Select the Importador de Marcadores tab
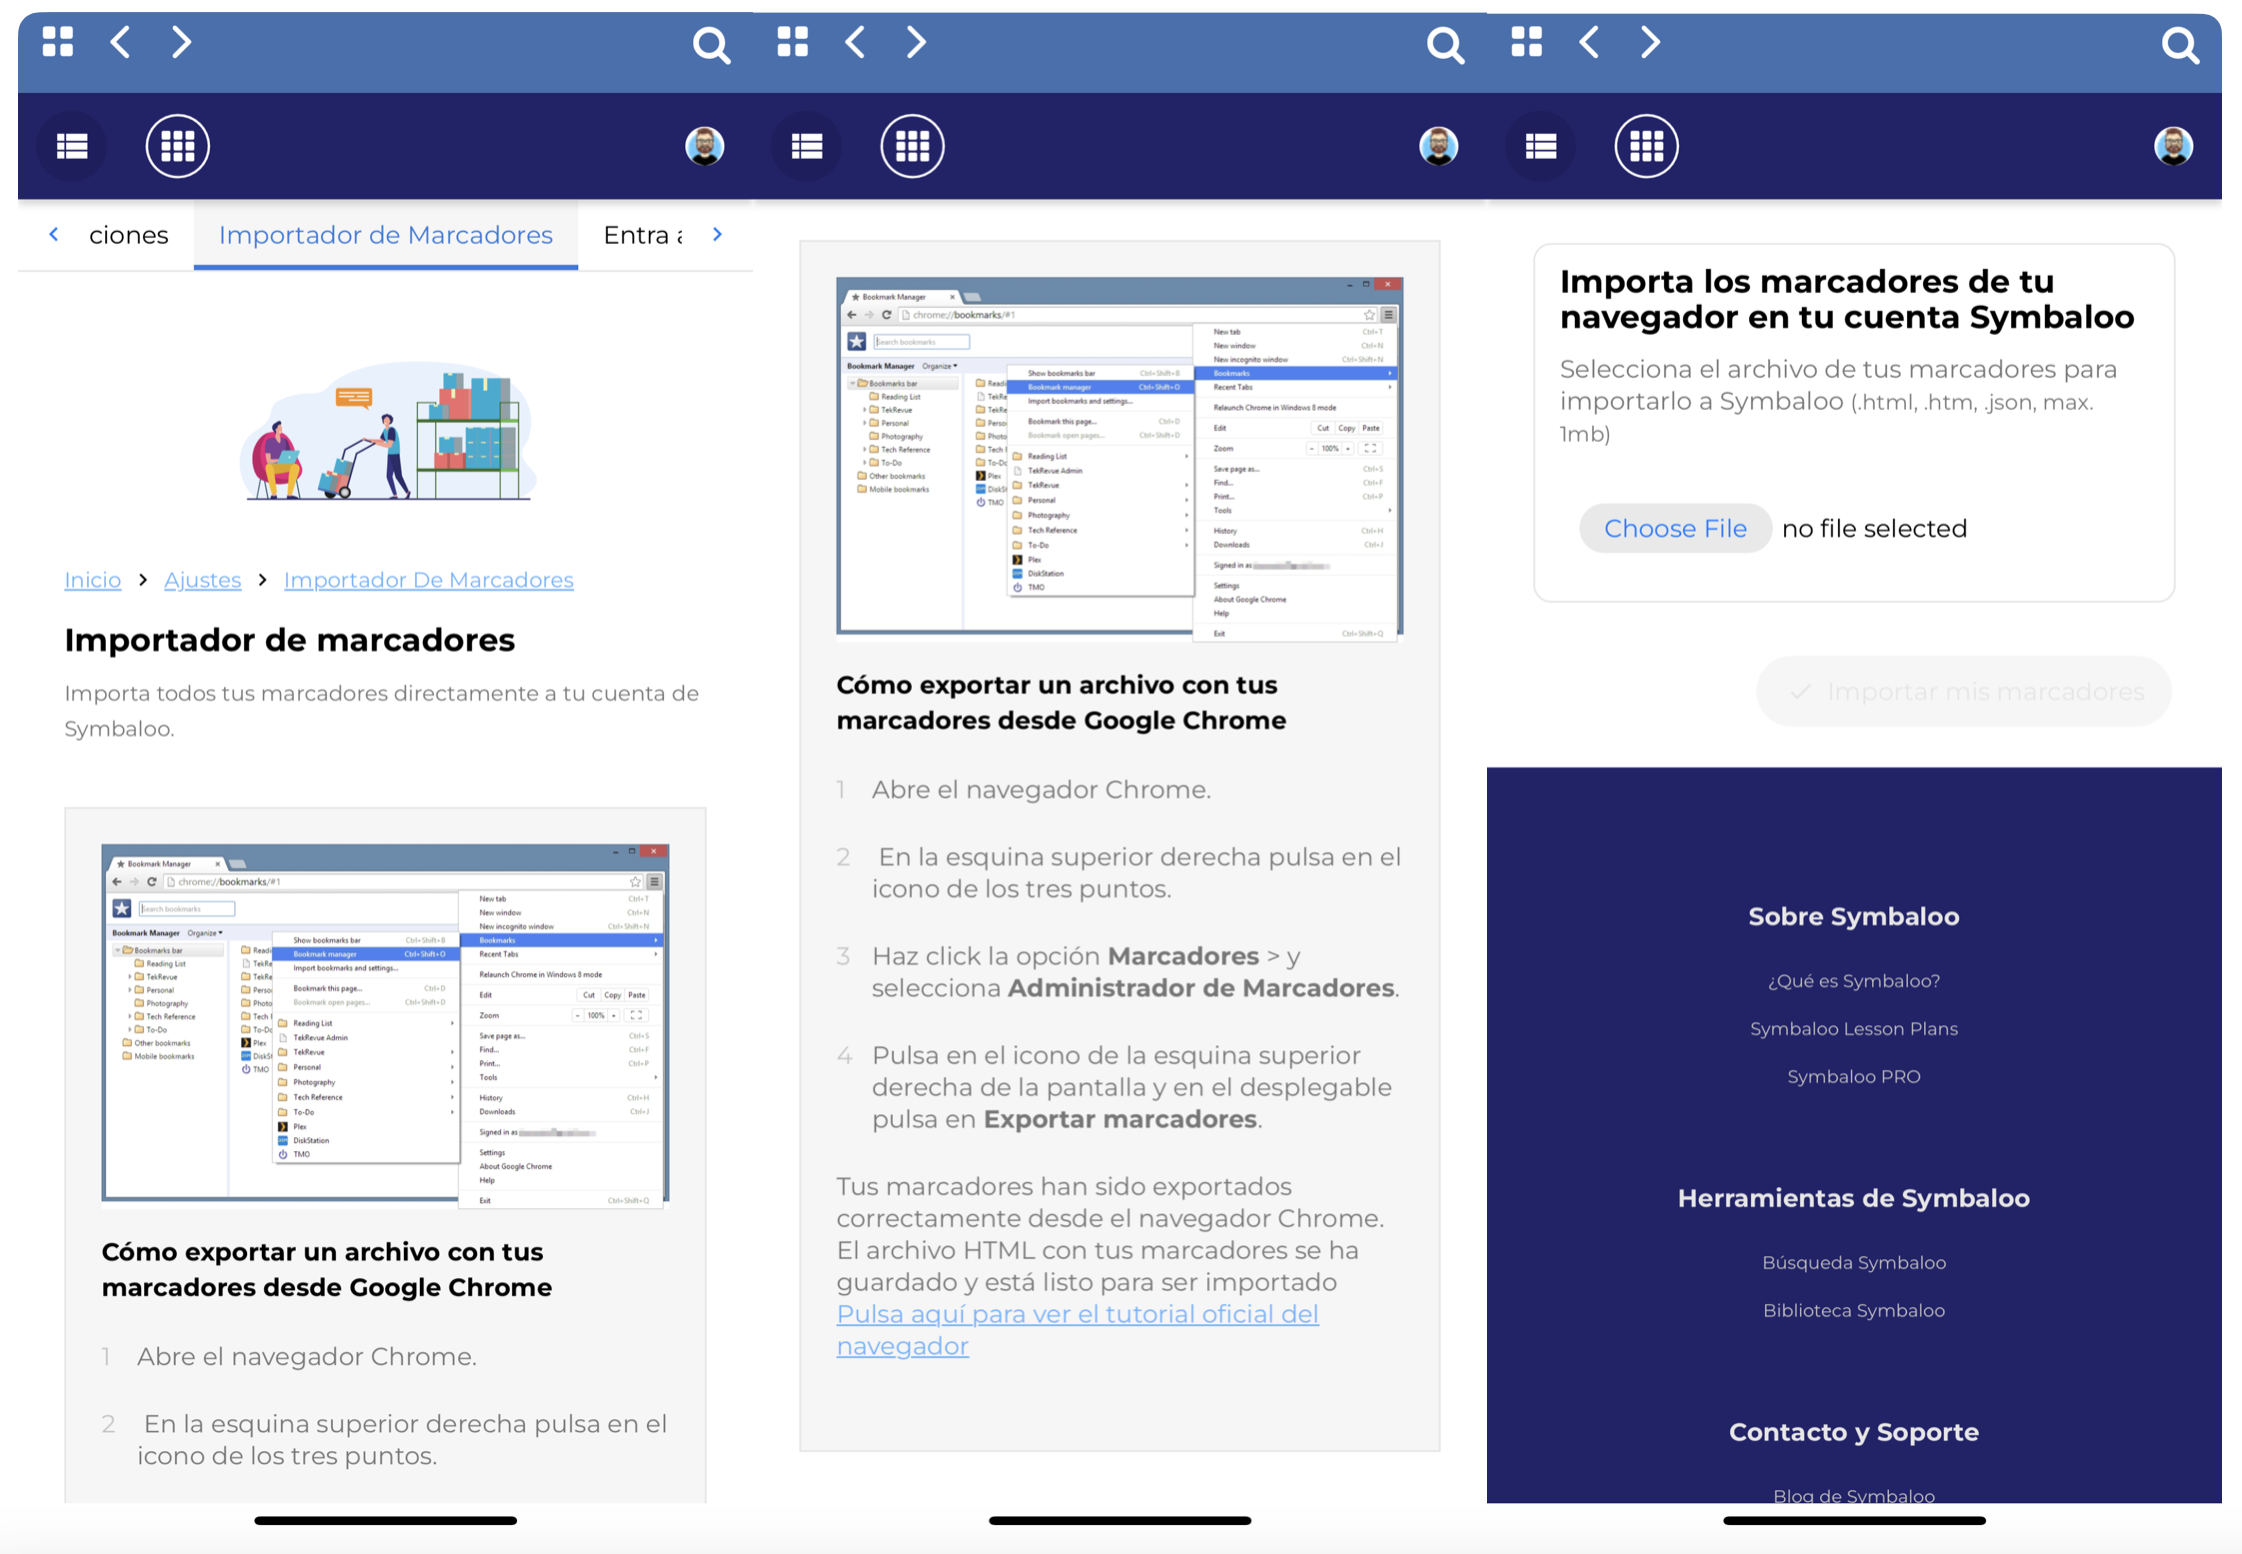 (x=386, y=235)
